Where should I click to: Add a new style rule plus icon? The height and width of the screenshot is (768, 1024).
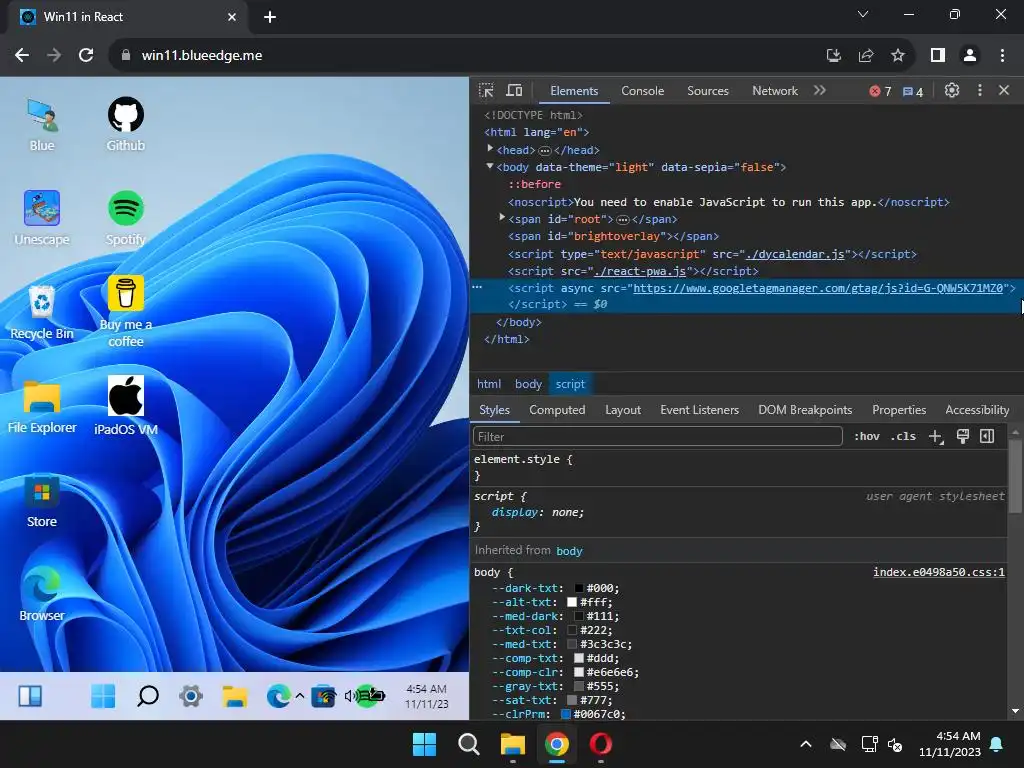(936, 436)
